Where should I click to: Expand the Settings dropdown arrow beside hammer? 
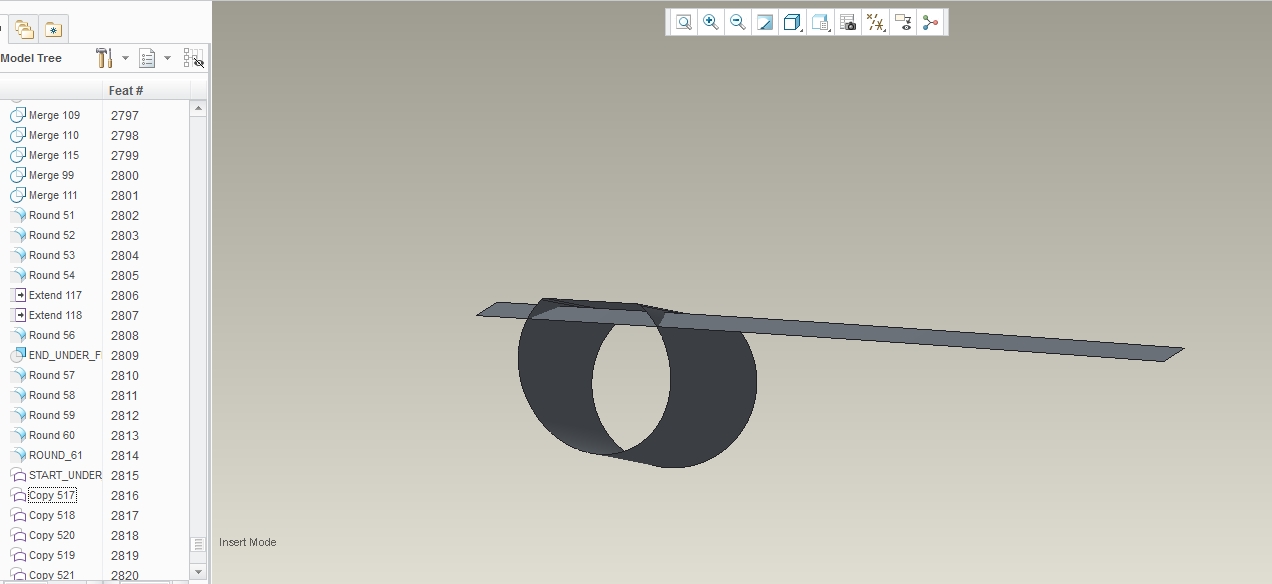coord(125,58)
